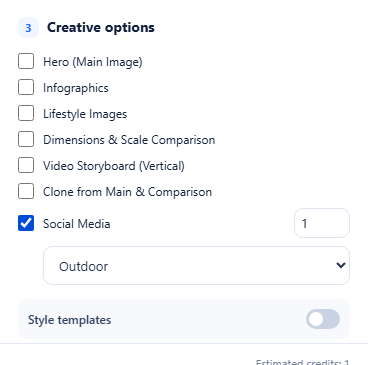Click the Dimensions & Scale Comparison label
This screenshot has width=368, height=365.
[129, 140]
